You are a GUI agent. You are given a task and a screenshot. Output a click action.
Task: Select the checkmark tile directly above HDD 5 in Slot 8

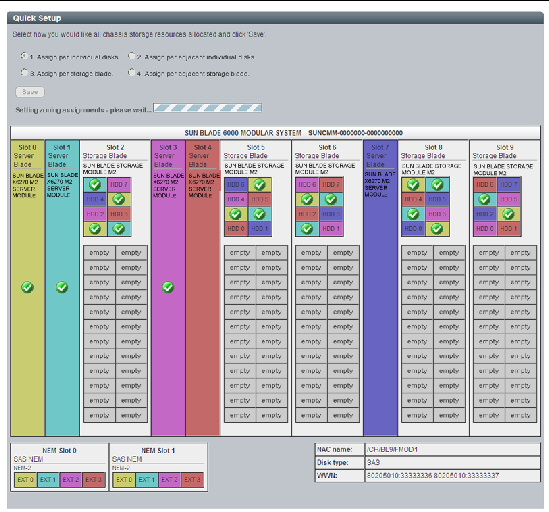point(437,185)
